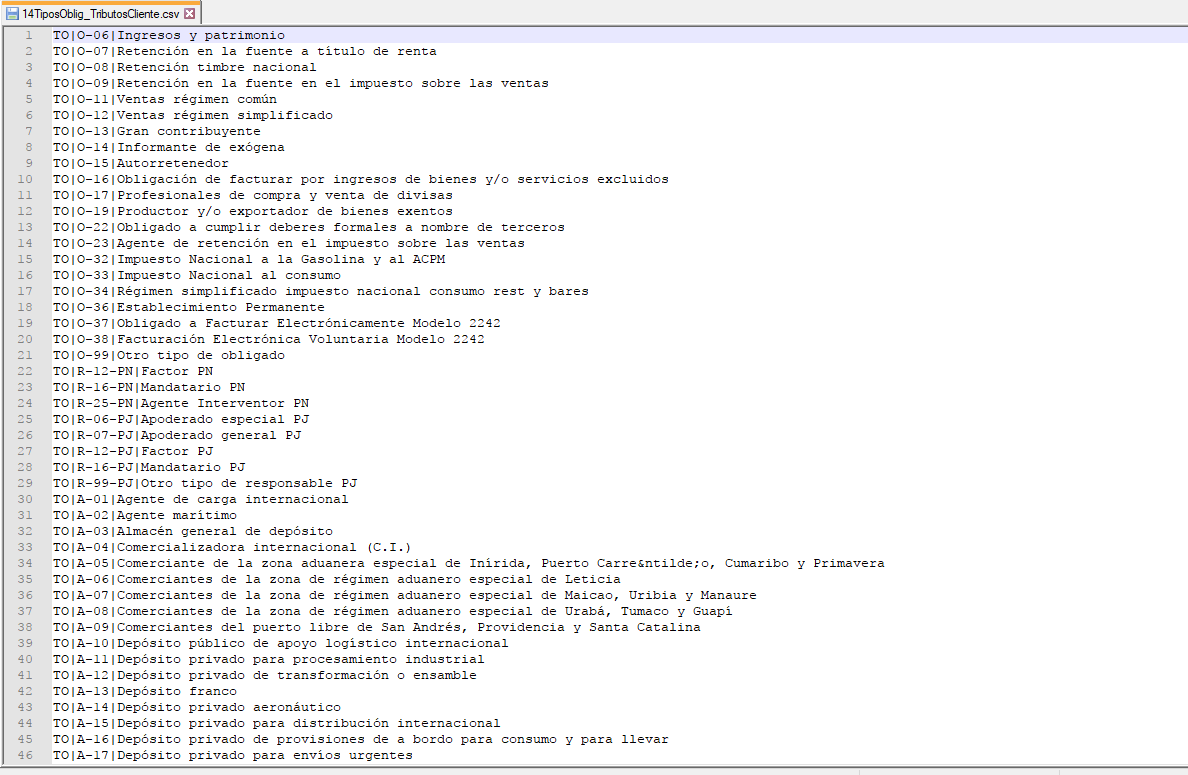Click the 'Apoderado especial PJ' line

click(181, 419)
